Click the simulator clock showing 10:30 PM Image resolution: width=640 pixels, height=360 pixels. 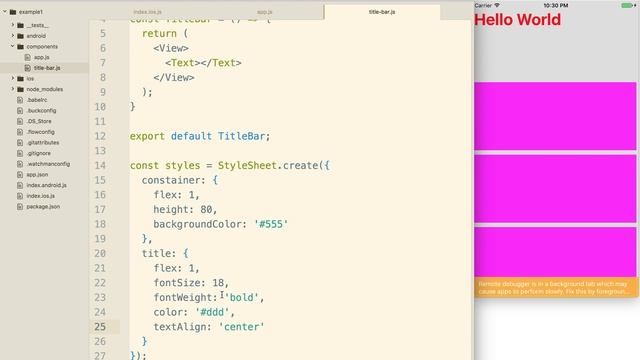tap(556, 5)
